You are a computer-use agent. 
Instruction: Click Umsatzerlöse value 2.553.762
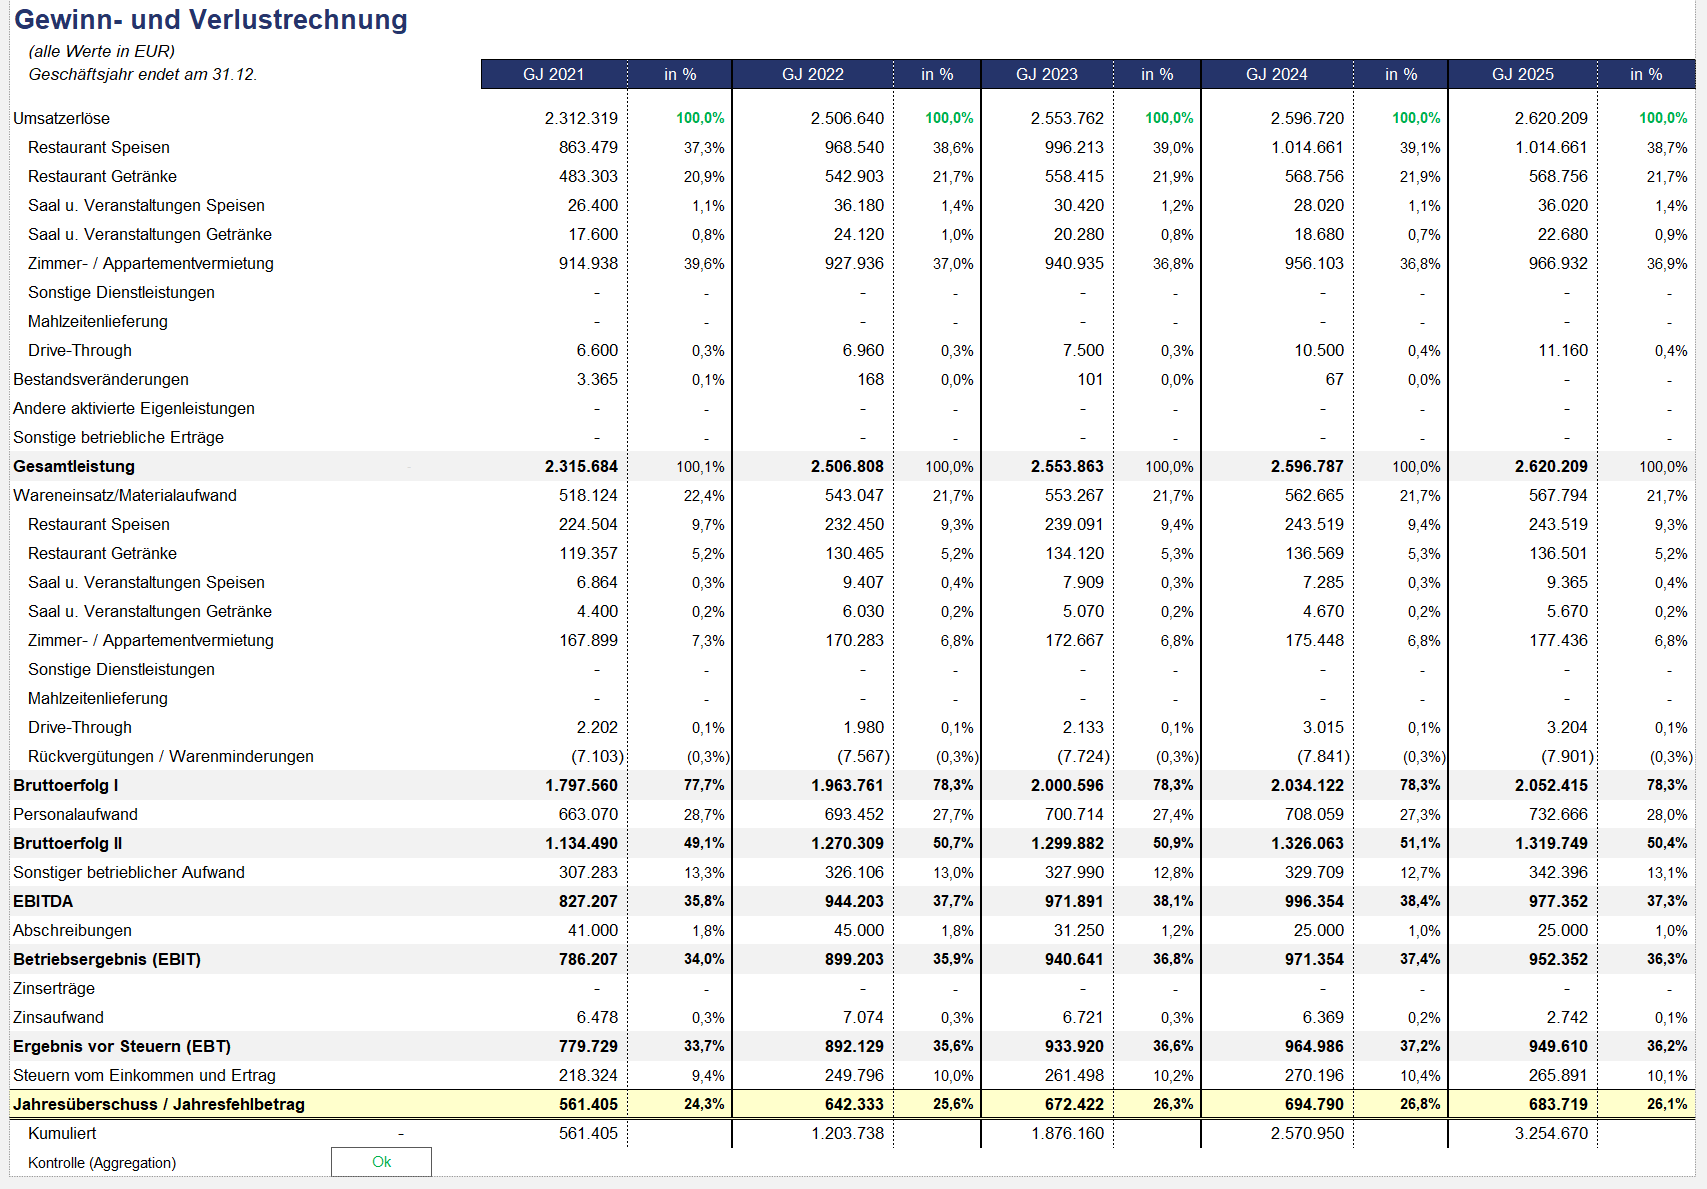(1067, 118)
